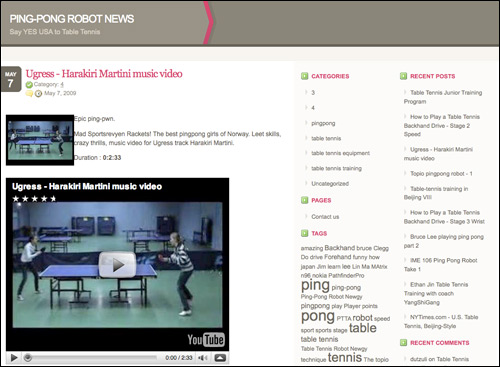Image resolution: width=500 pixels, height=367 pixels.
Task: Click the Duration : 0:2:33 text
Action: pyautogui.click(x=97, y=158)
